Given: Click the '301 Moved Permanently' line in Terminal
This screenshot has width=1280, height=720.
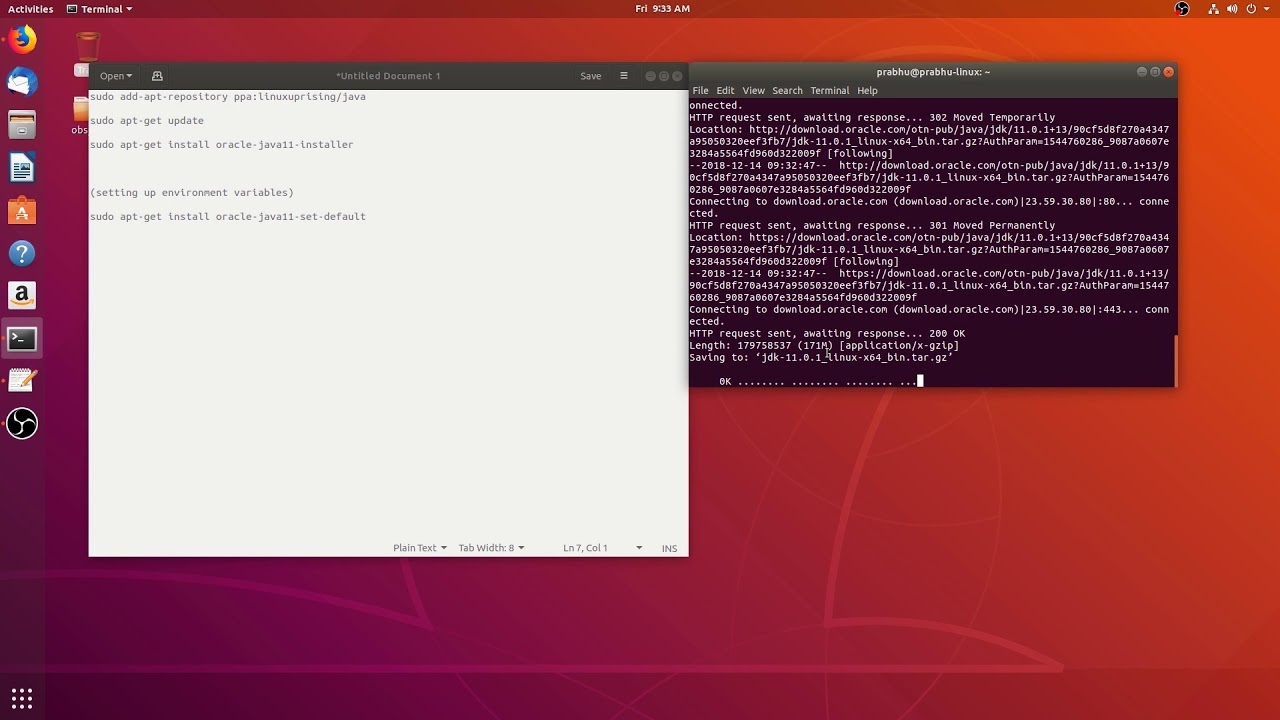Looking at the screenshot, I should pos(872,225).
